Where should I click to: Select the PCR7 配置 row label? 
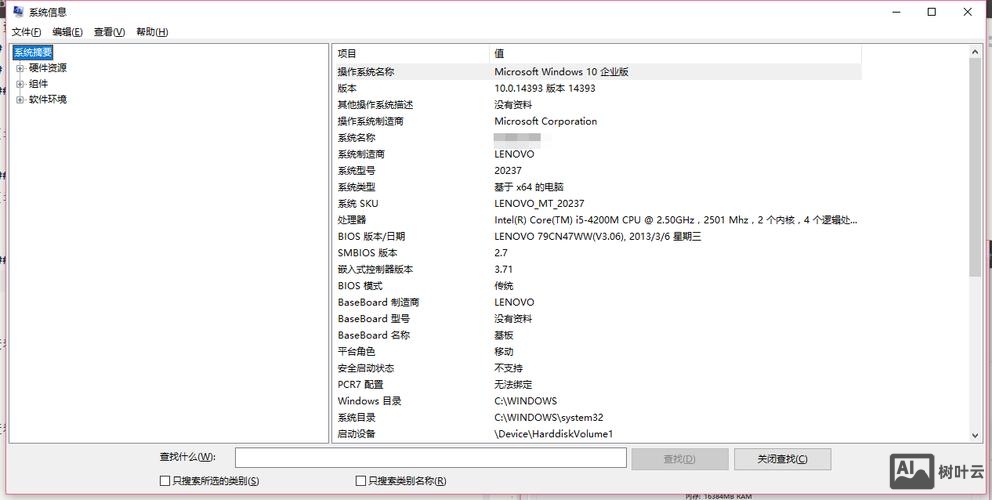tap(361, 384)
